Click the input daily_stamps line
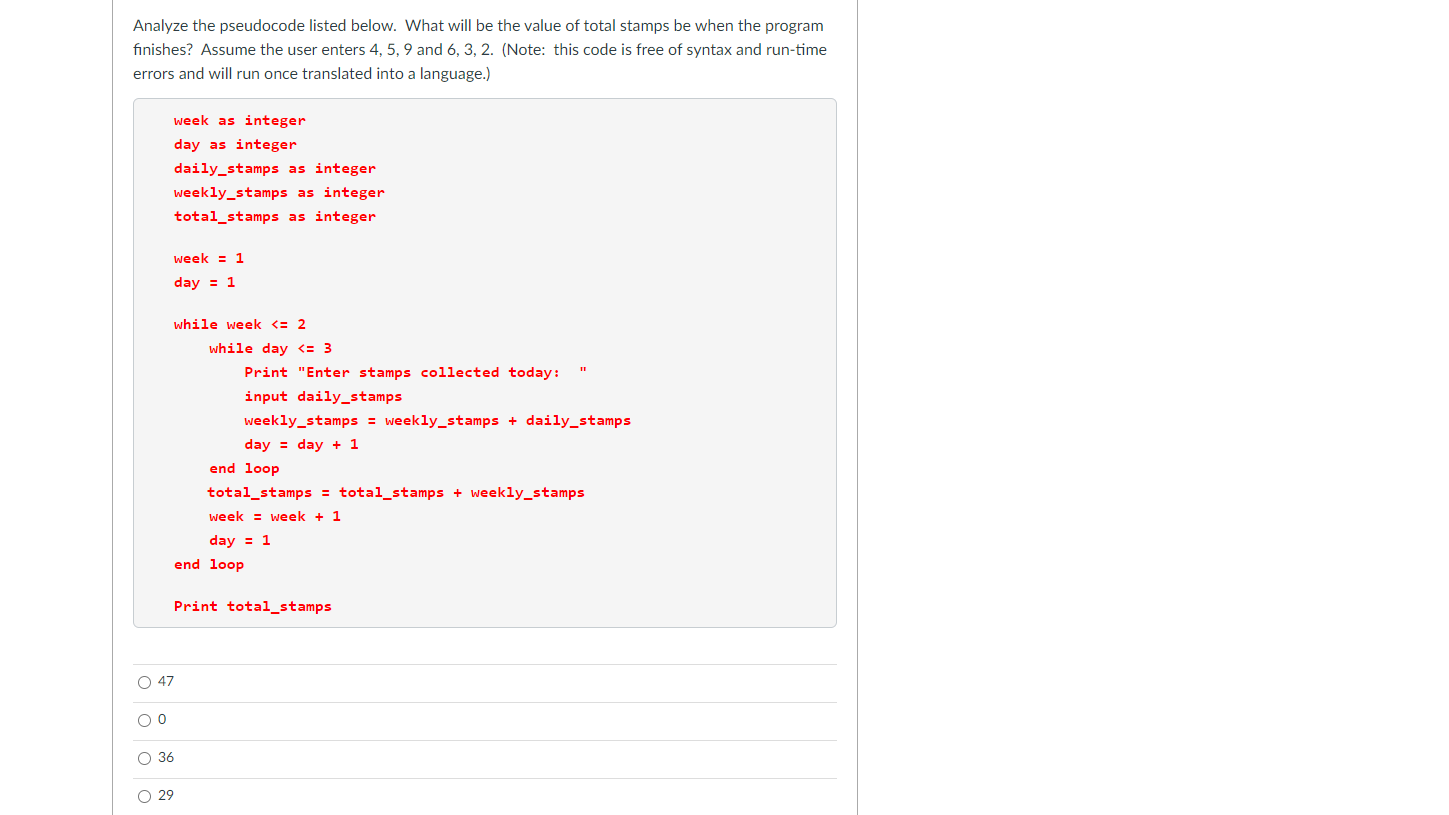This screenshot has width=1449, height=815. 323,396
